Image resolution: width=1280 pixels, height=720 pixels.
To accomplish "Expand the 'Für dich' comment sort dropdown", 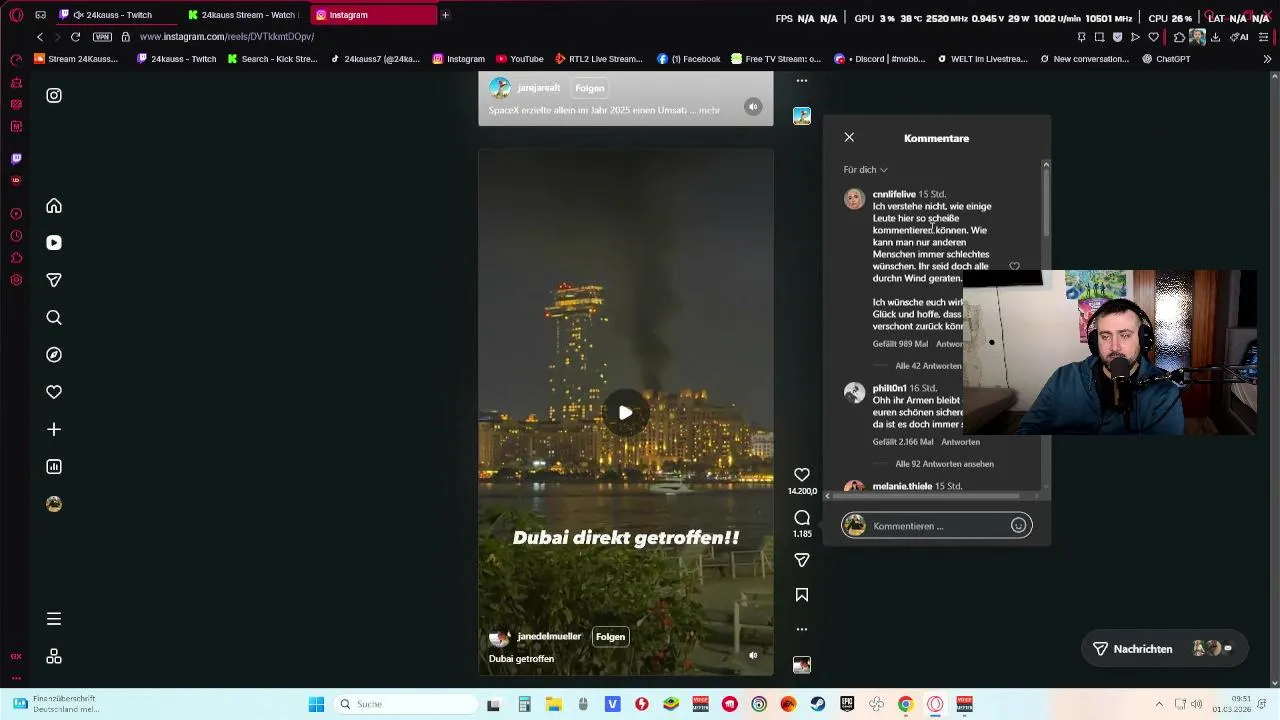I will coord(865,170).
